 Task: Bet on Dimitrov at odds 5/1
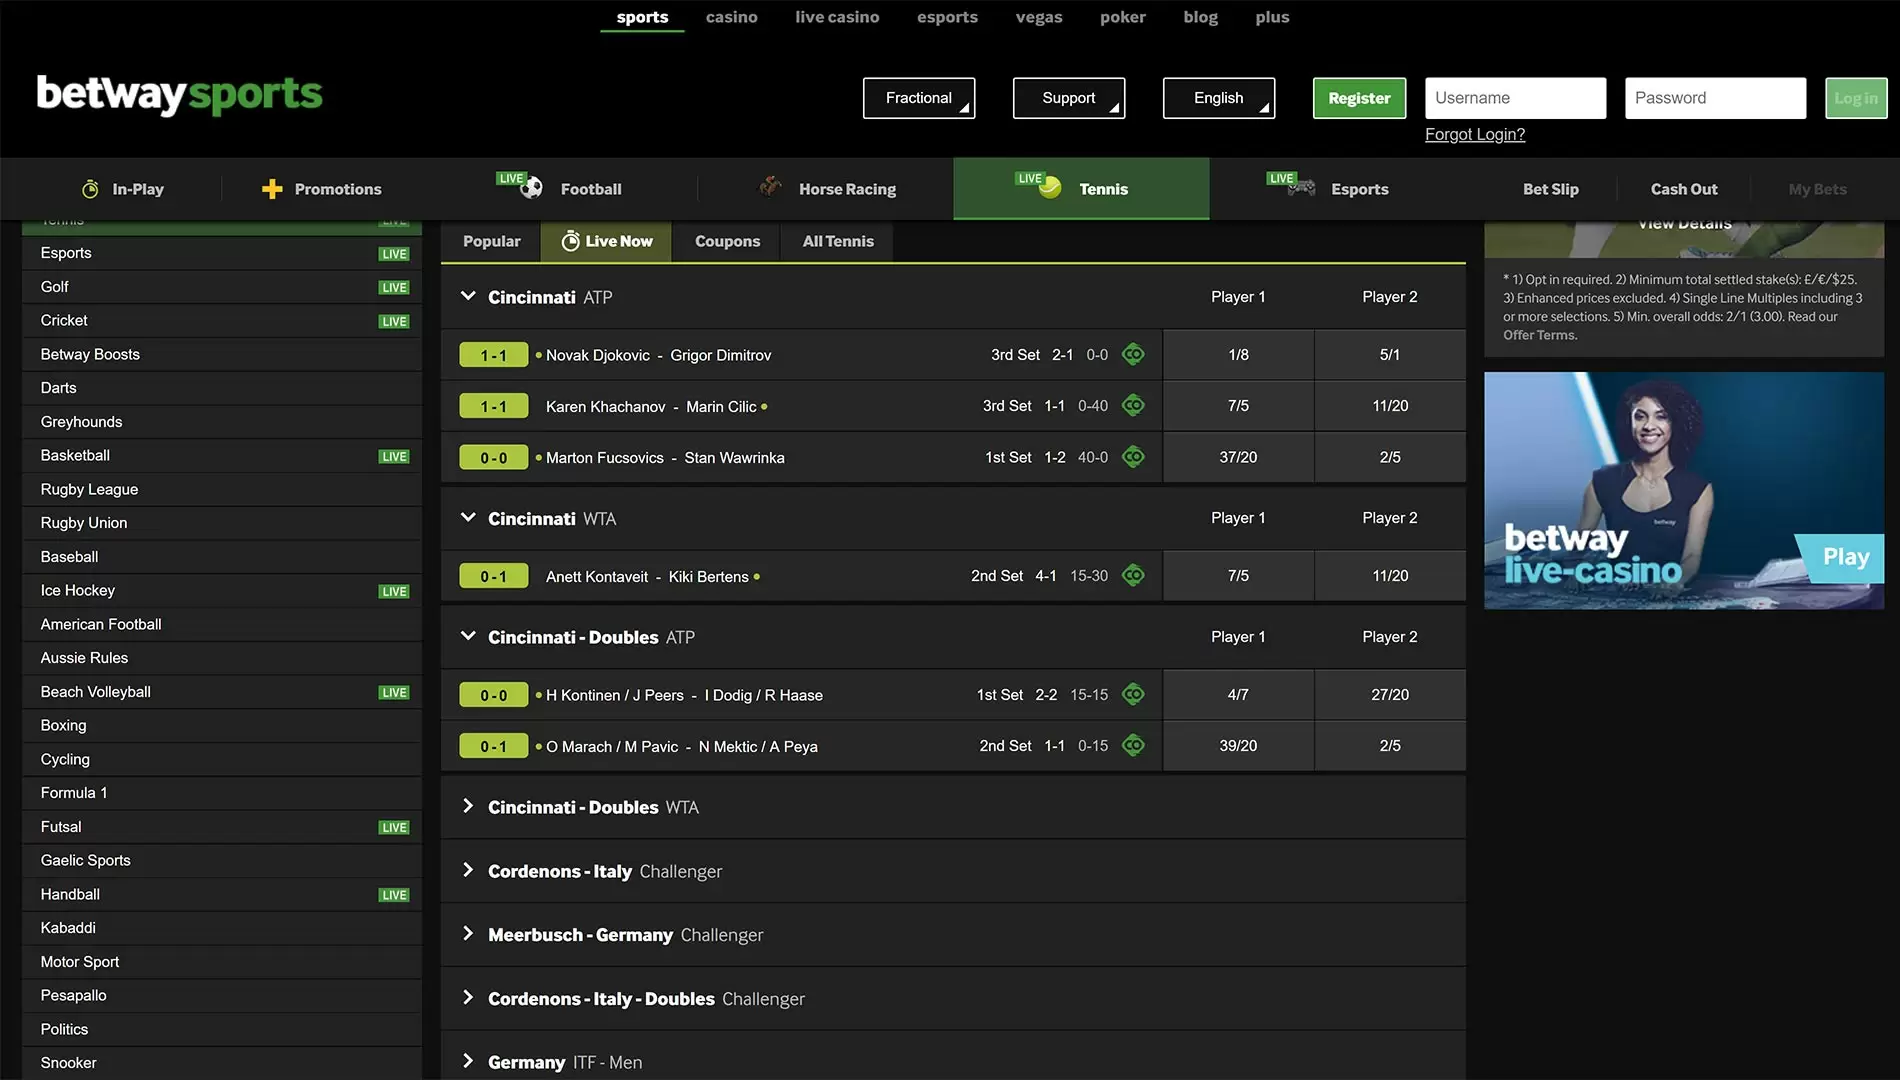click(x=1390, y=354)
